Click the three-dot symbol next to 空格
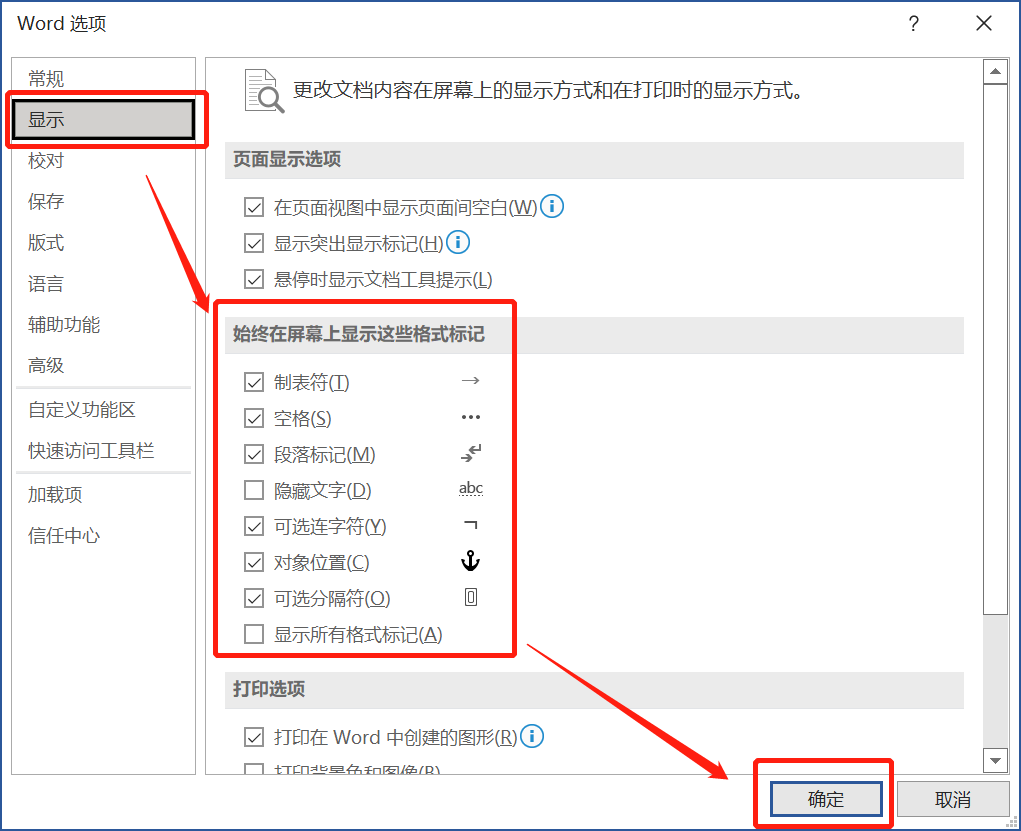Viewport: 1021px width, 831px height. 470,417
